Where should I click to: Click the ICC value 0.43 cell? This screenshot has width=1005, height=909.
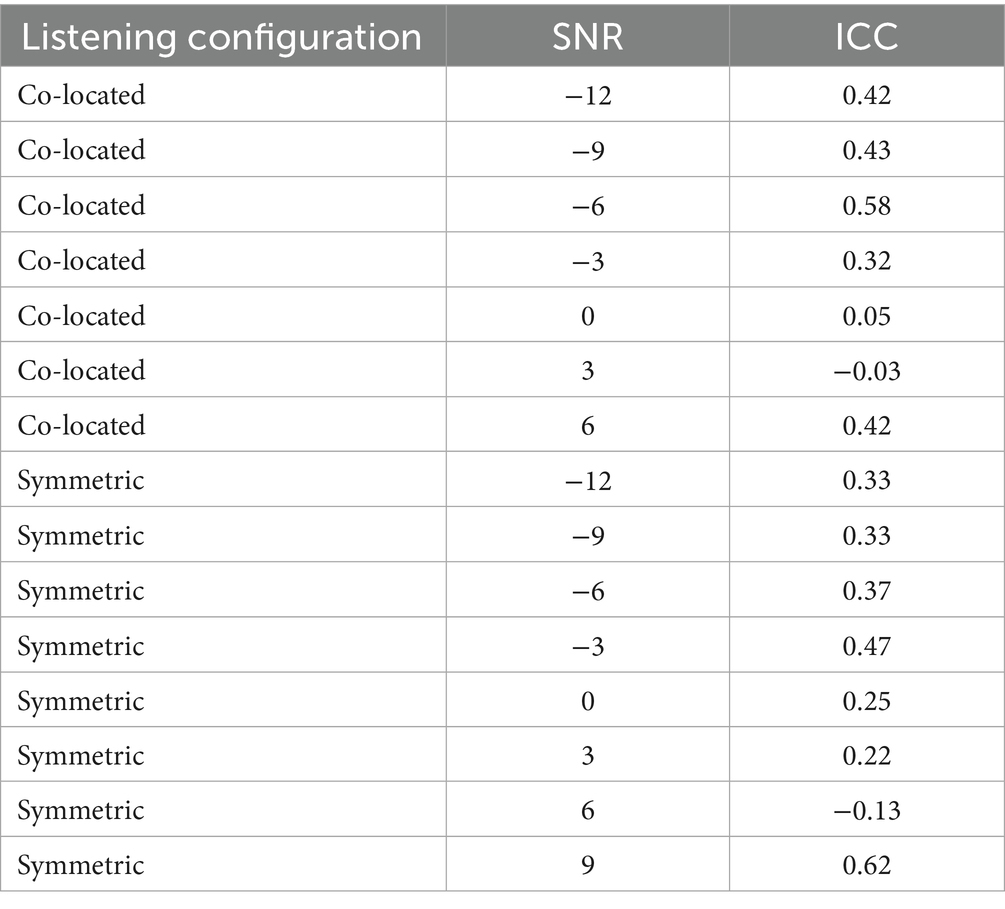[x=866, y=151]
